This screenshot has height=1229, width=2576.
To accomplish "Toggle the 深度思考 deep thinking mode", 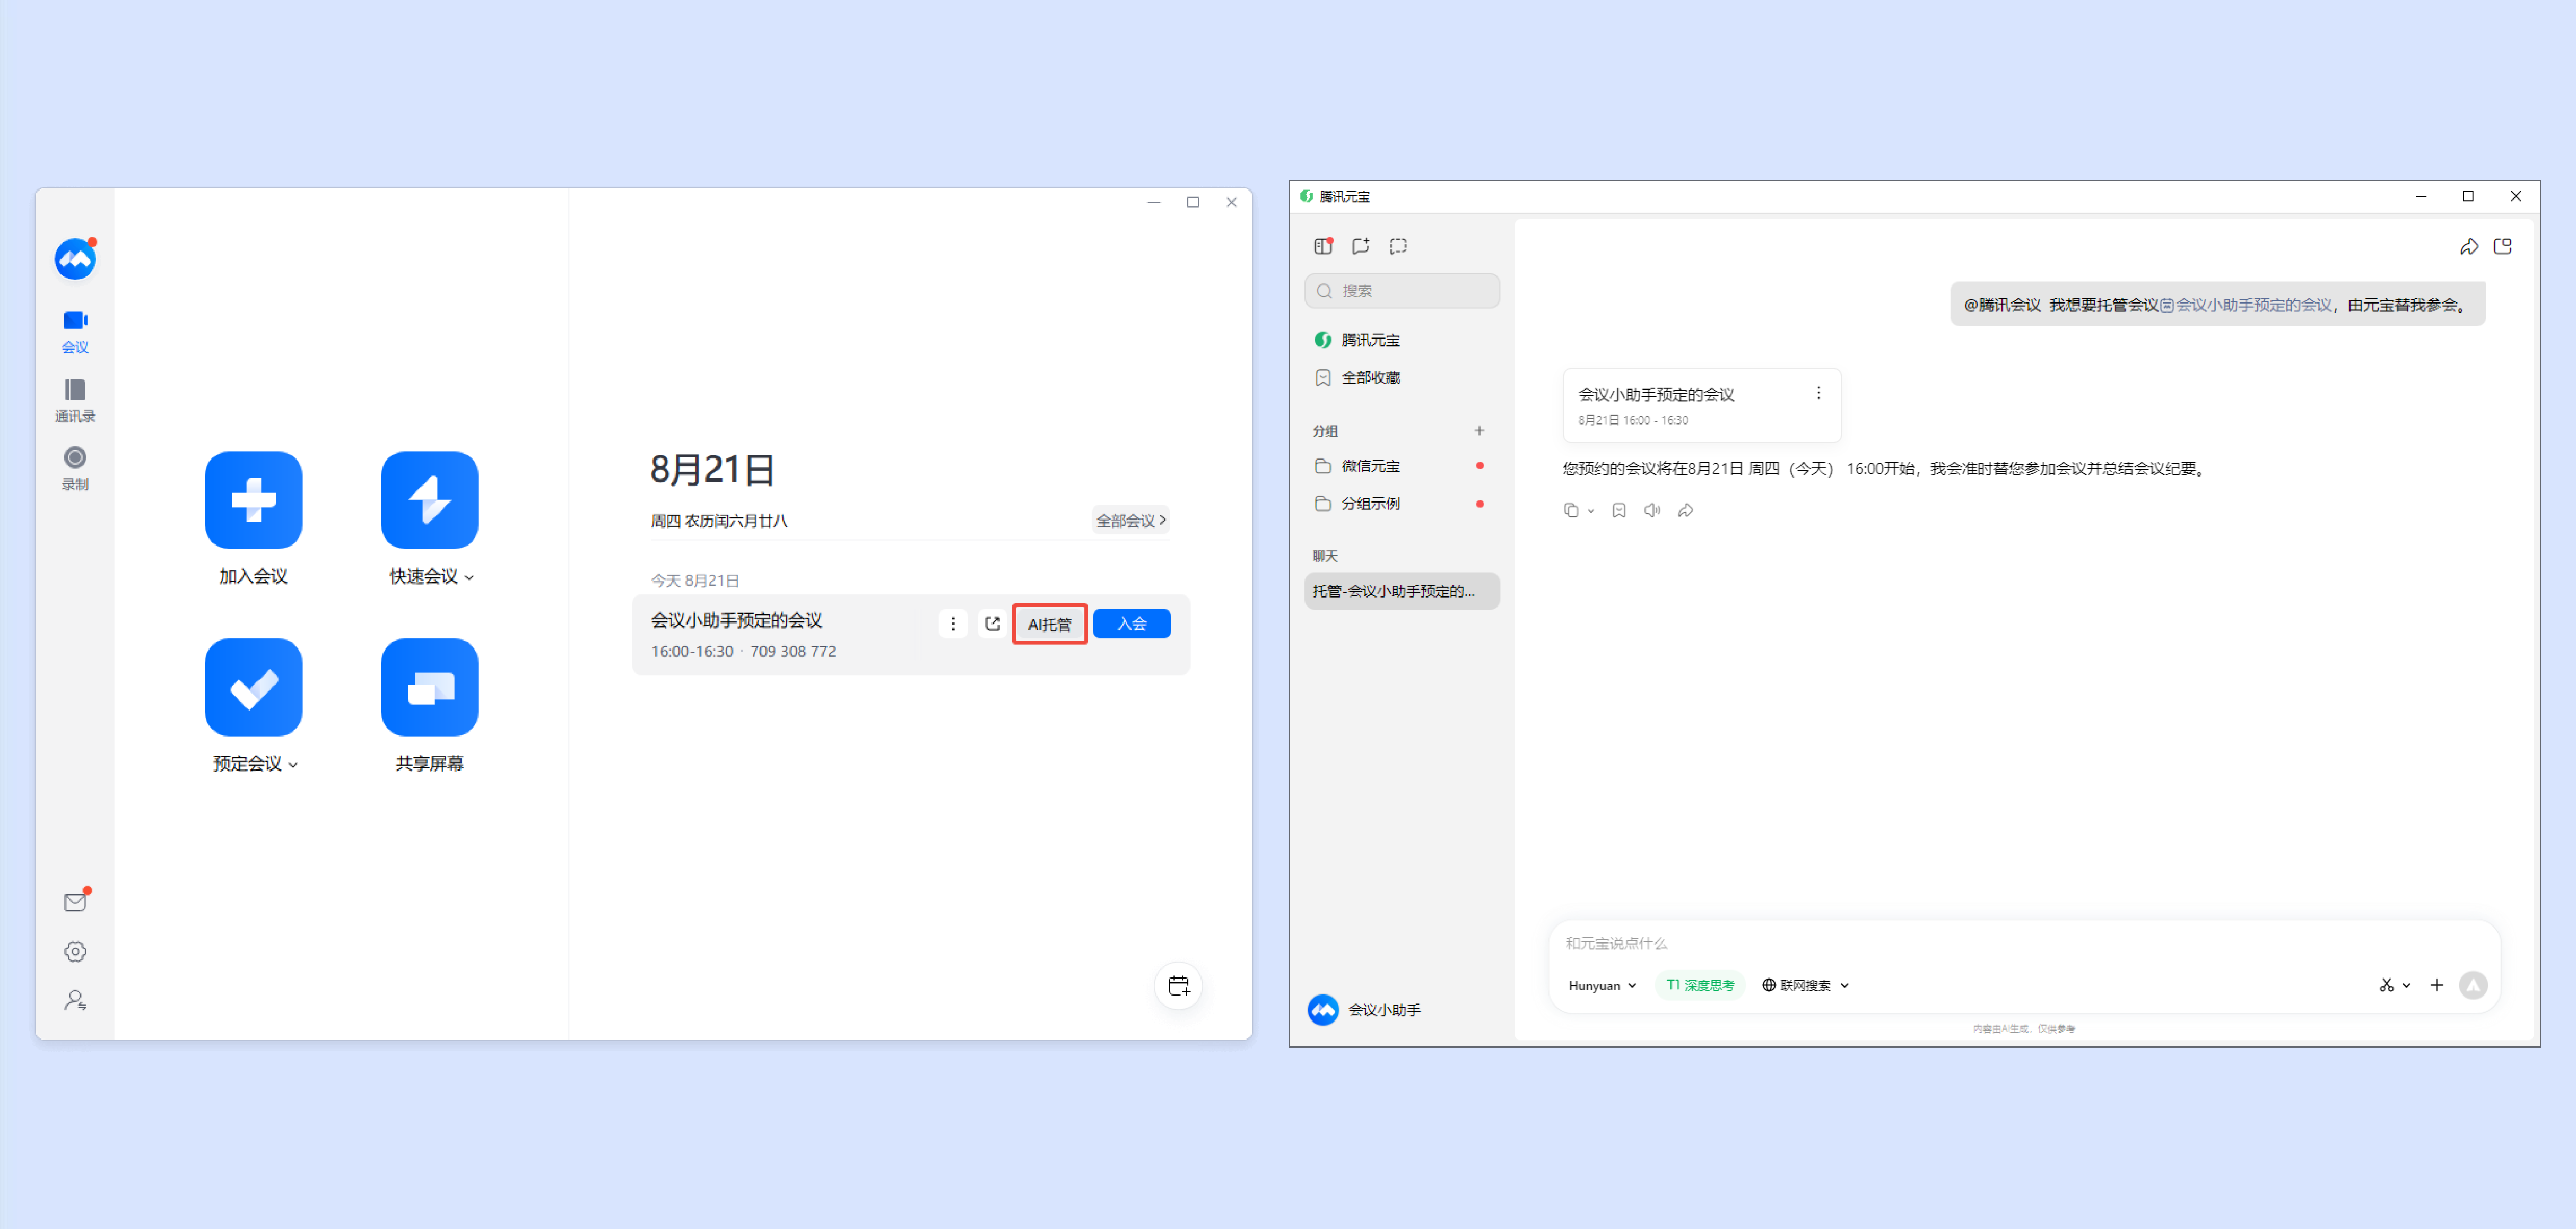I will (1699, 985).
